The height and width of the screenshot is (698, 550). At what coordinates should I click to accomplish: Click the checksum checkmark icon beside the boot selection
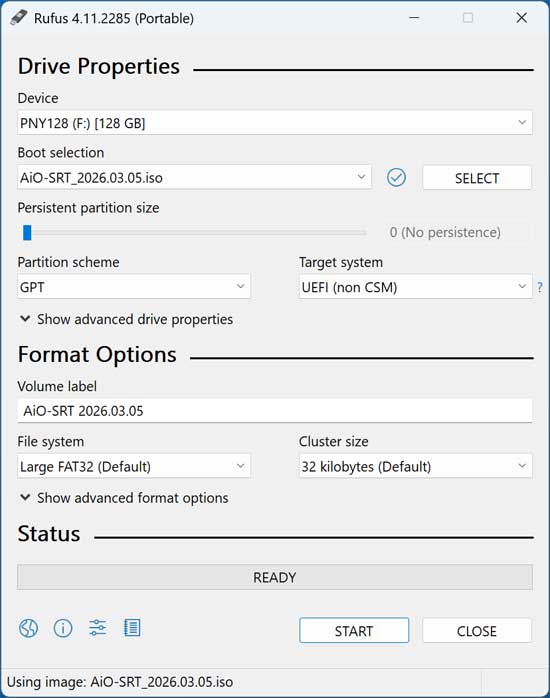pyautogui.click(x=396, y=178)
